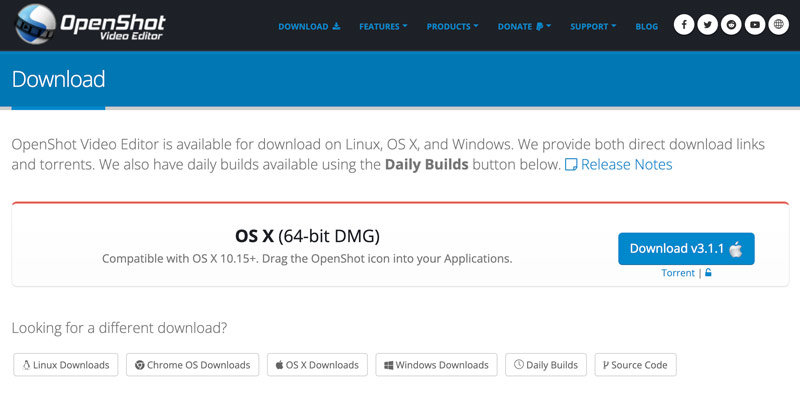The height and width of the screenshot is (400, 800).
Task: Visit the Reddit community icon
Action: tap(732, 26)
